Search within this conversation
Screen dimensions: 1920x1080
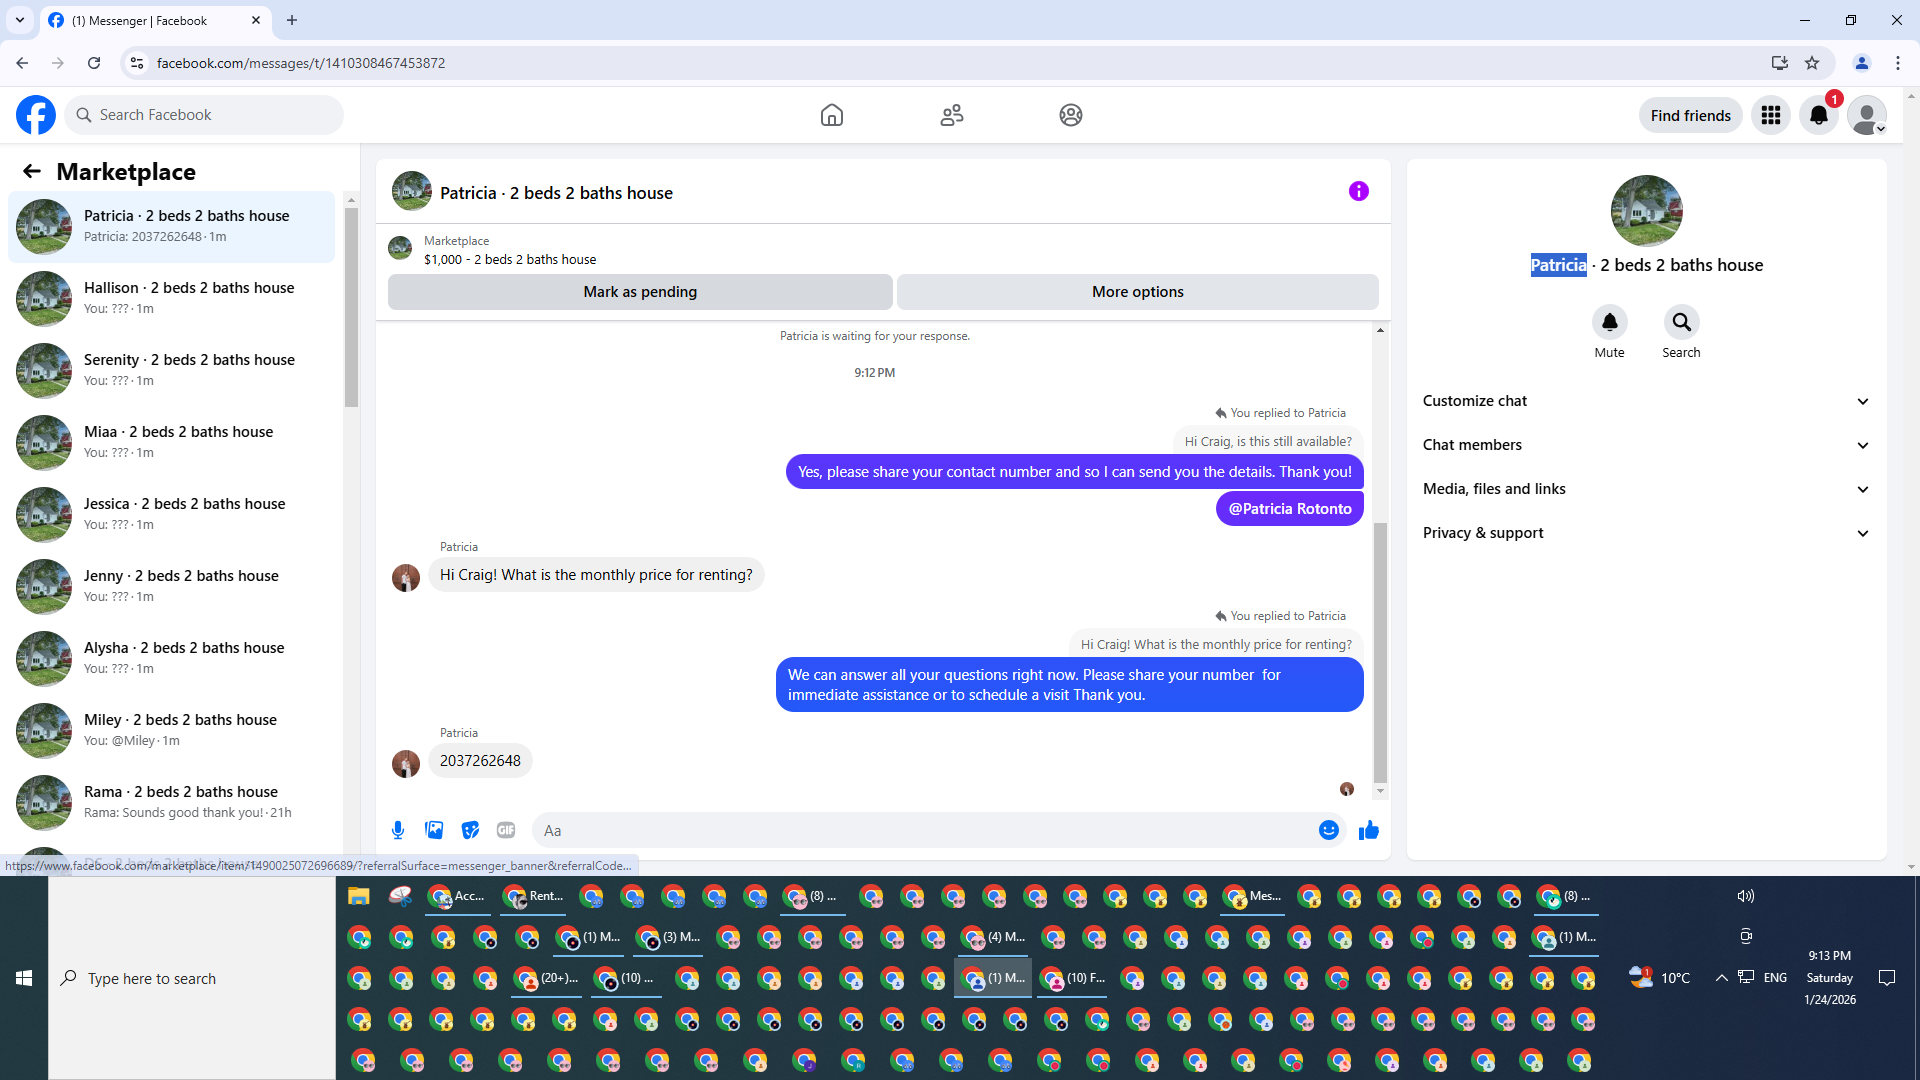(x=1681, y=323)
